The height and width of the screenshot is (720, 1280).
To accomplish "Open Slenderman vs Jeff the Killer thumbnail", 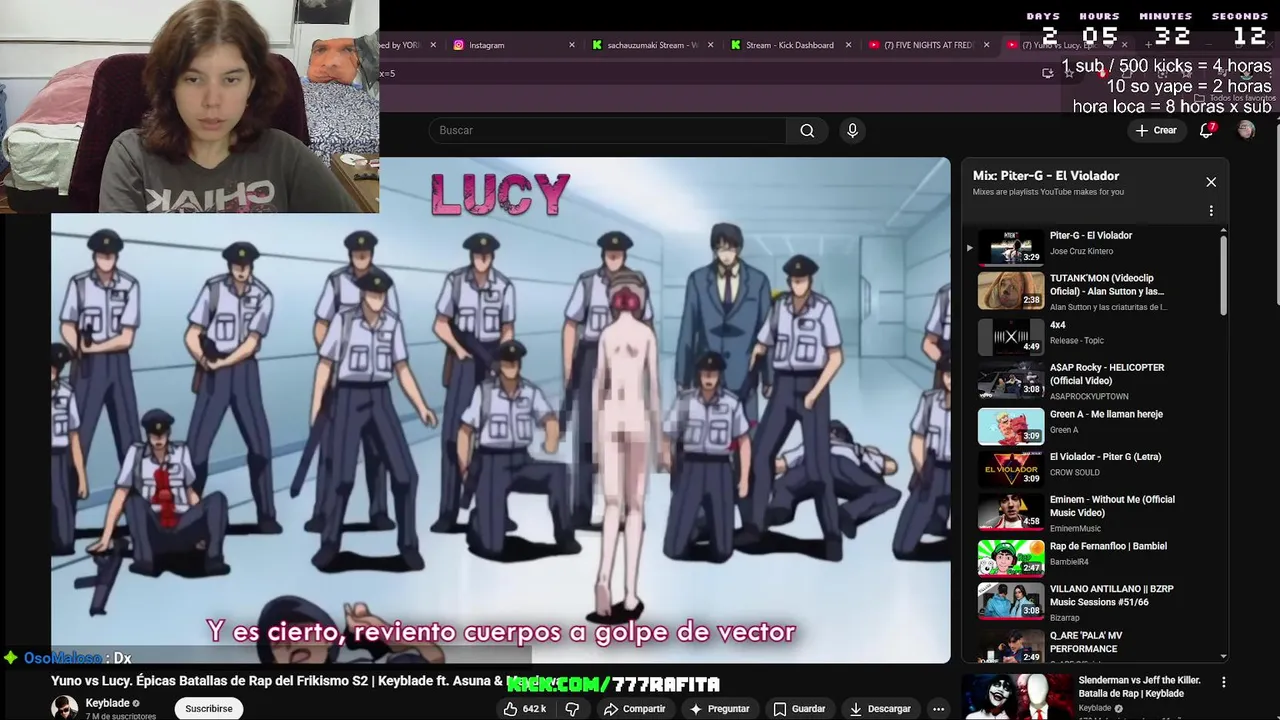I will pyautogui.click(x=1016, y=697).
